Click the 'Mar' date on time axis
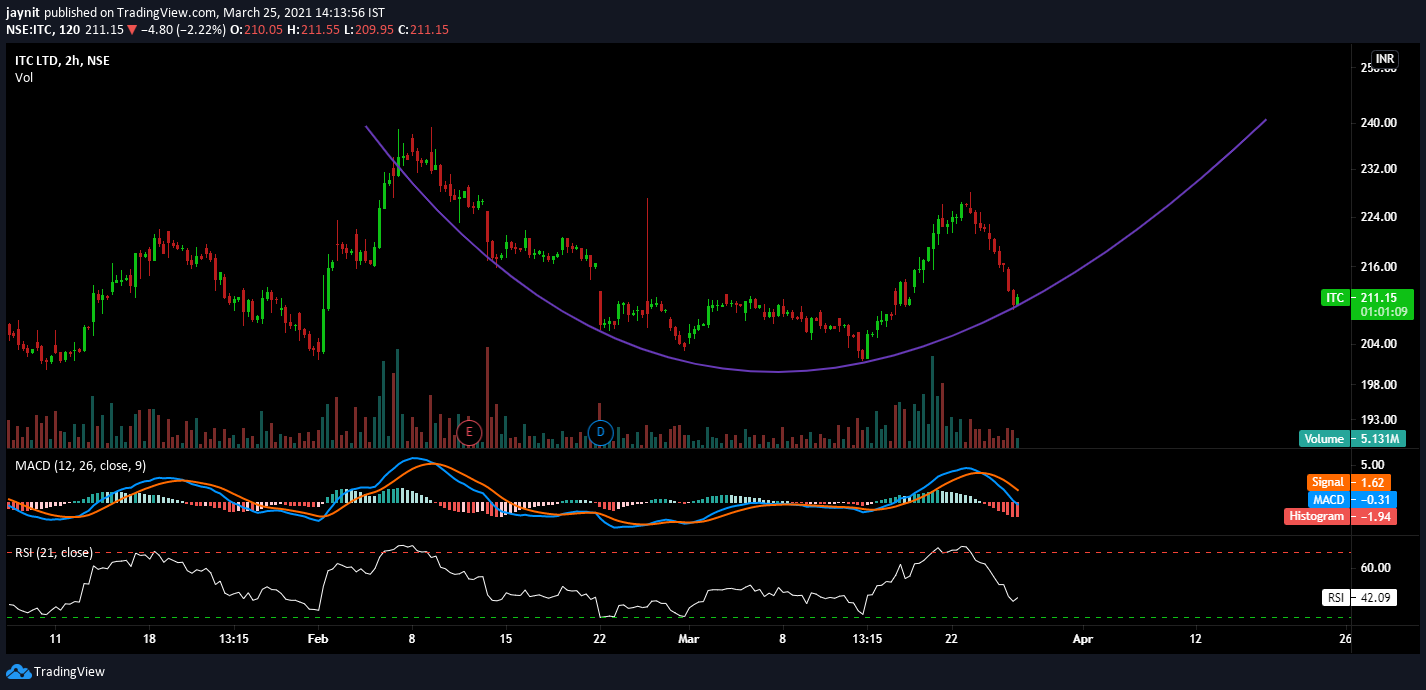This screenshot has width=1426, height=690. pyautogui.click(x=689, y=638)
